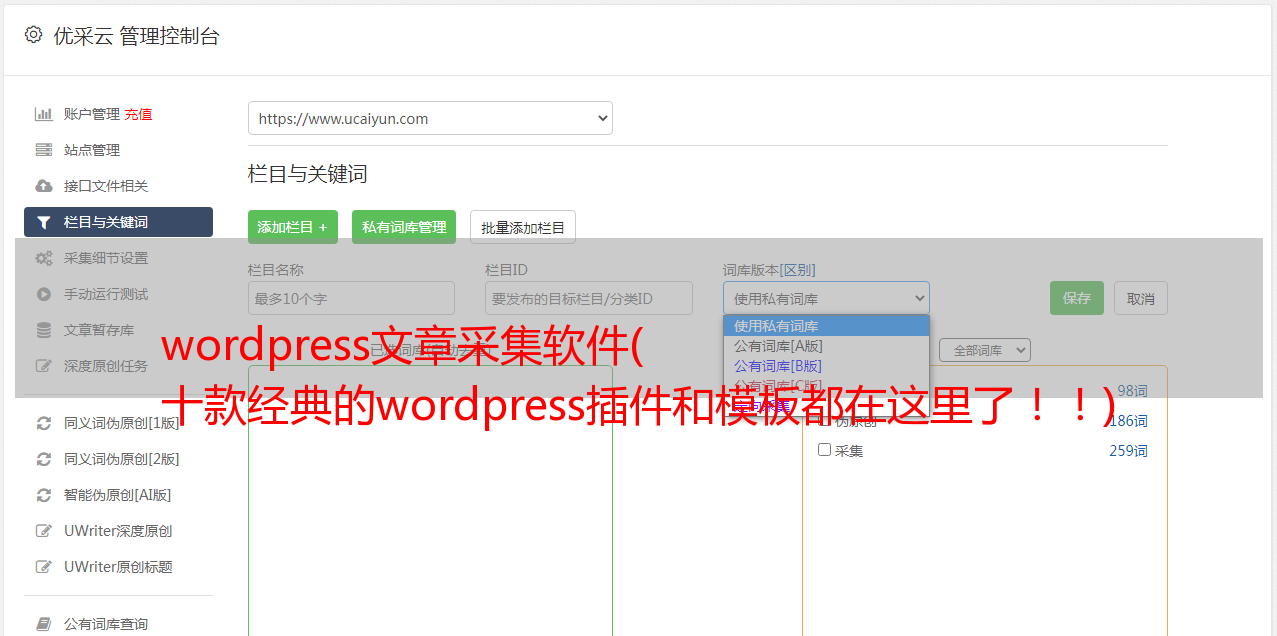Click the refresh icon for 智能伪原创[AI版]
The height and width of the screenshot is (636, 1277).
[x=44, y=495]
